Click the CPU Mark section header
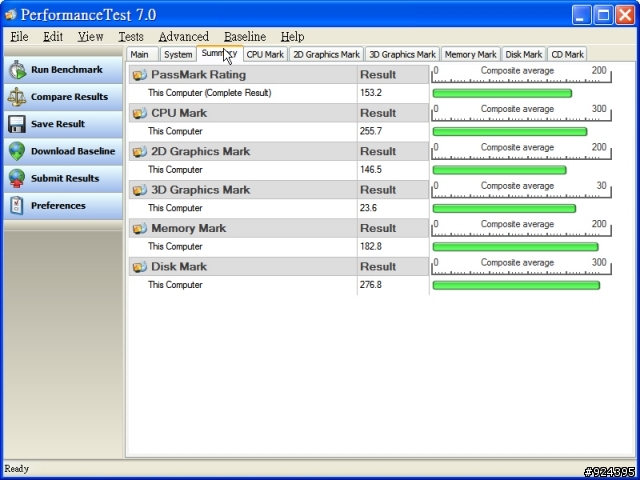Viewport: 640px width, 480px height. pos(279,113)
